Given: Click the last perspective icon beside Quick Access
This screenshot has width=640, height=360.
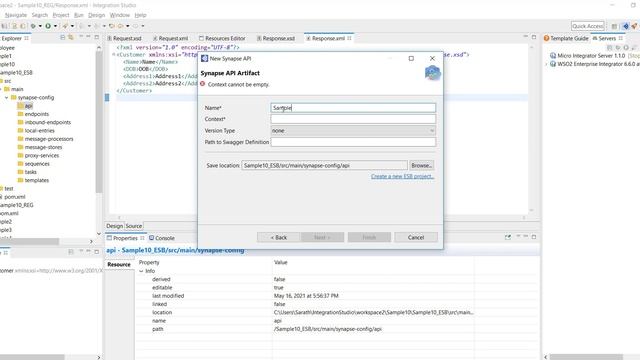Looking at the screenshot, I should (634, 26).
